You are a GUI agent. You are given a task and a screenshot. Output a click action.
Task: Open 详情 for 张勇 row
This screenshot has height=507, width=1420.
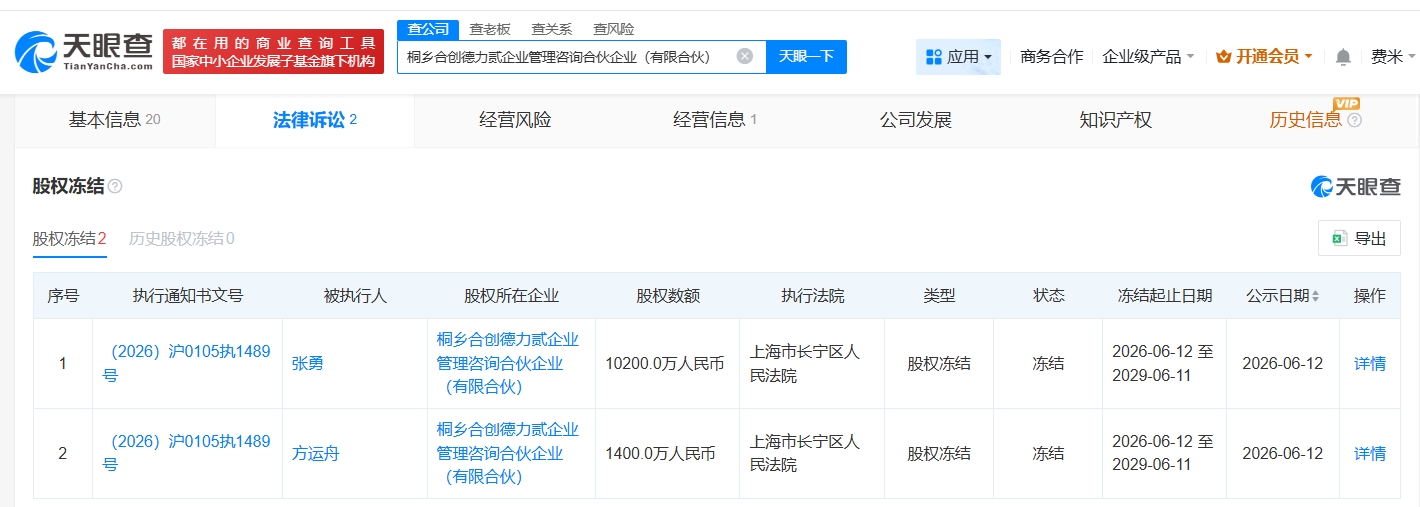(1370, 364)
